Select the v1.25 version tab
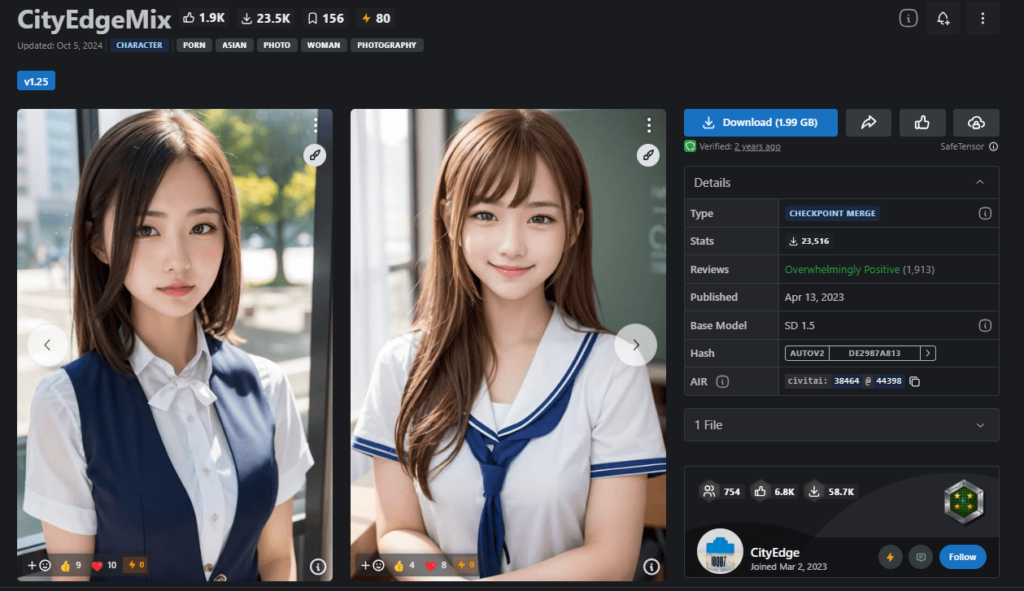 click(36, 81)
